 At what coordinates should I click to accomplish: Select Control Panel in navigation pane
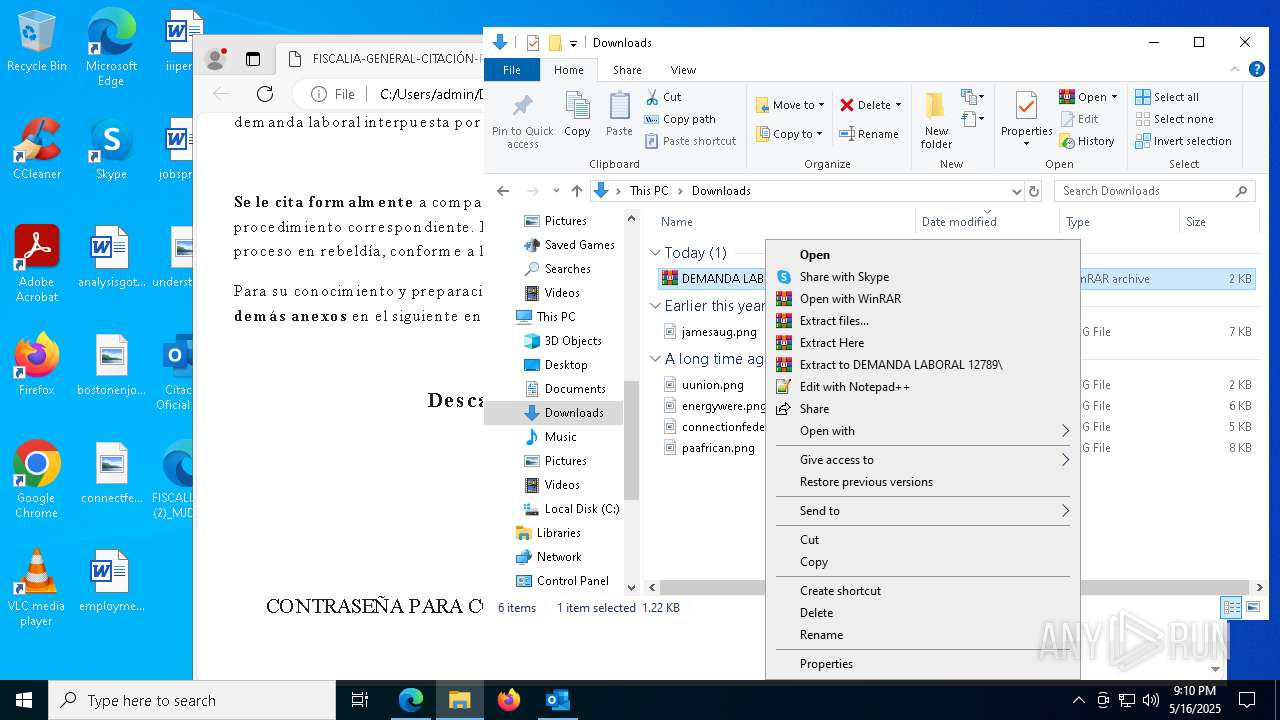pyautogui.click(x=562, y=581)
